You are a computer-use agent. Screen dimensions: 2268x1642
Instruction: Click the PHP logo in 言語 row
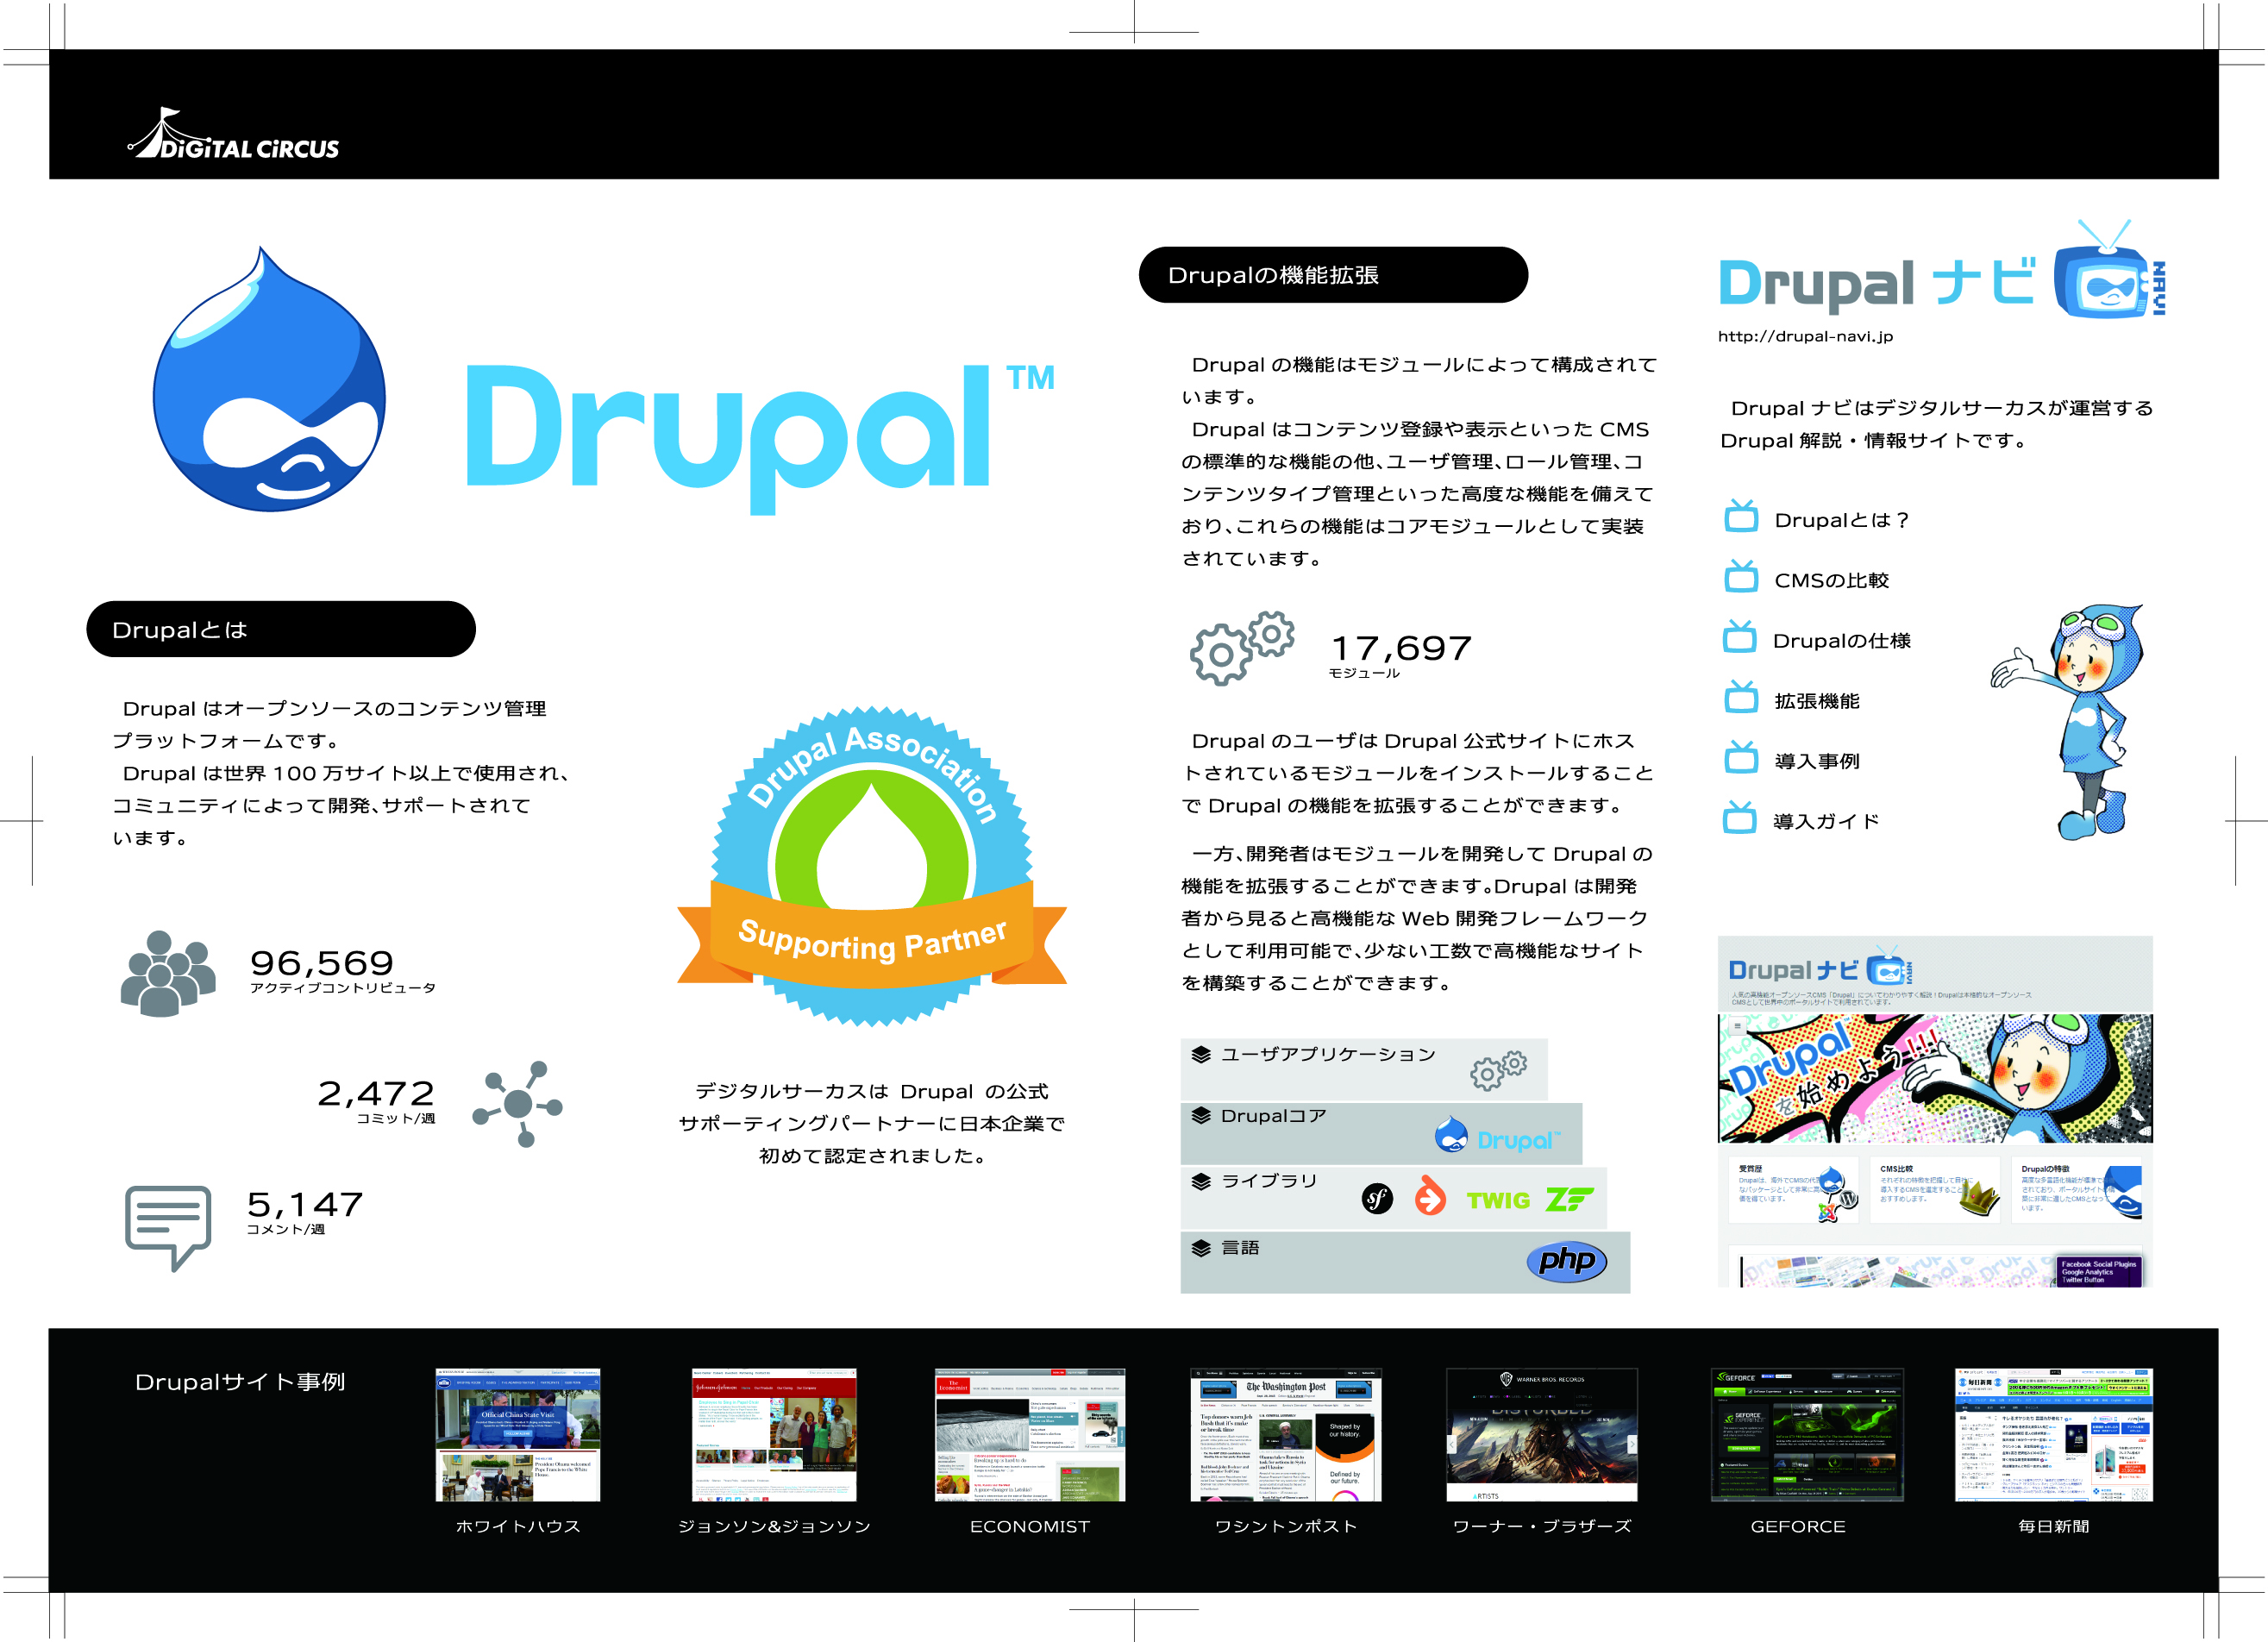[x=1567, y=1261]
